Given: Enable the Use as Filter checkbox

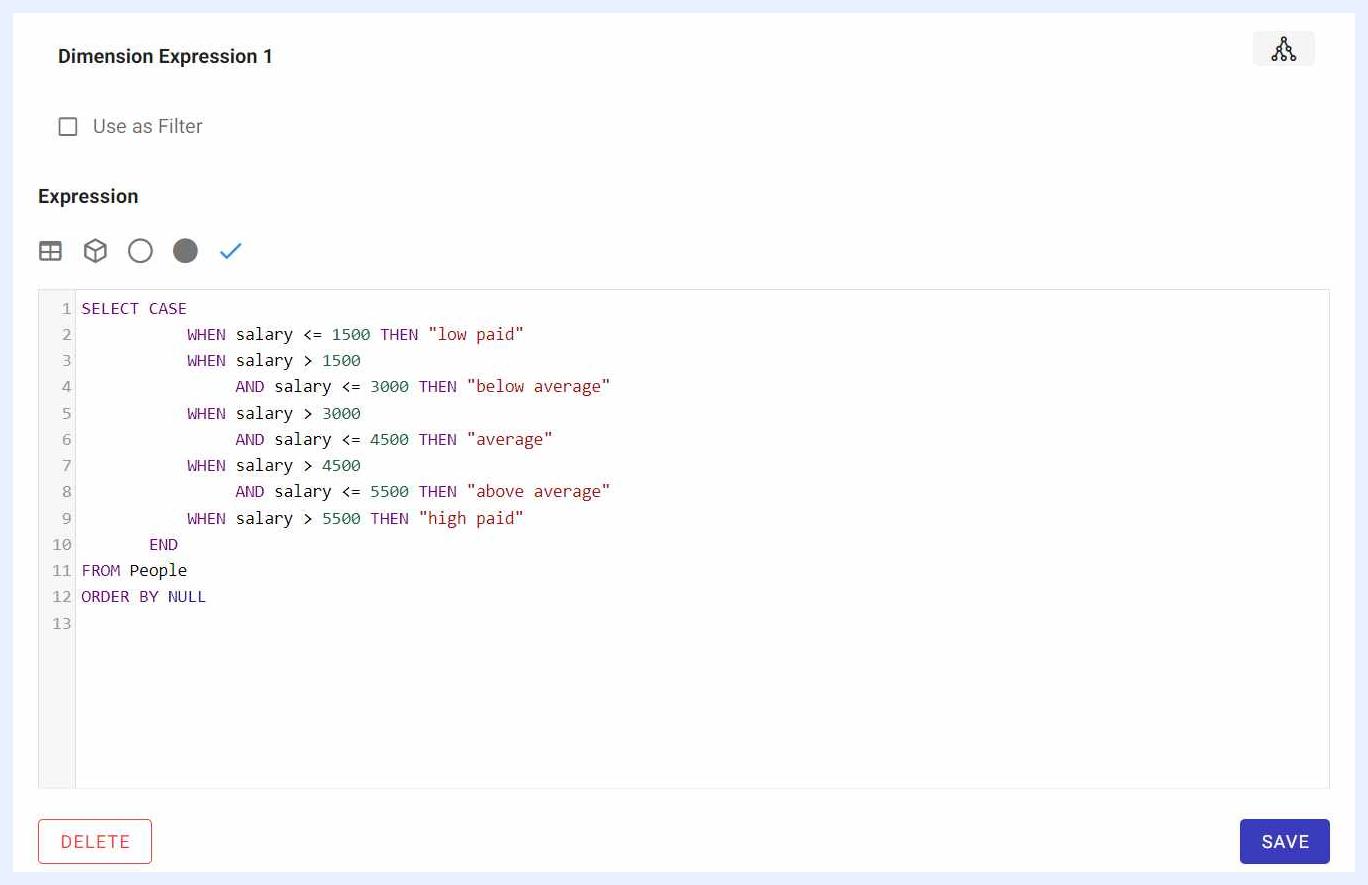Looking at the screenshot, I should tap(68, 127).
